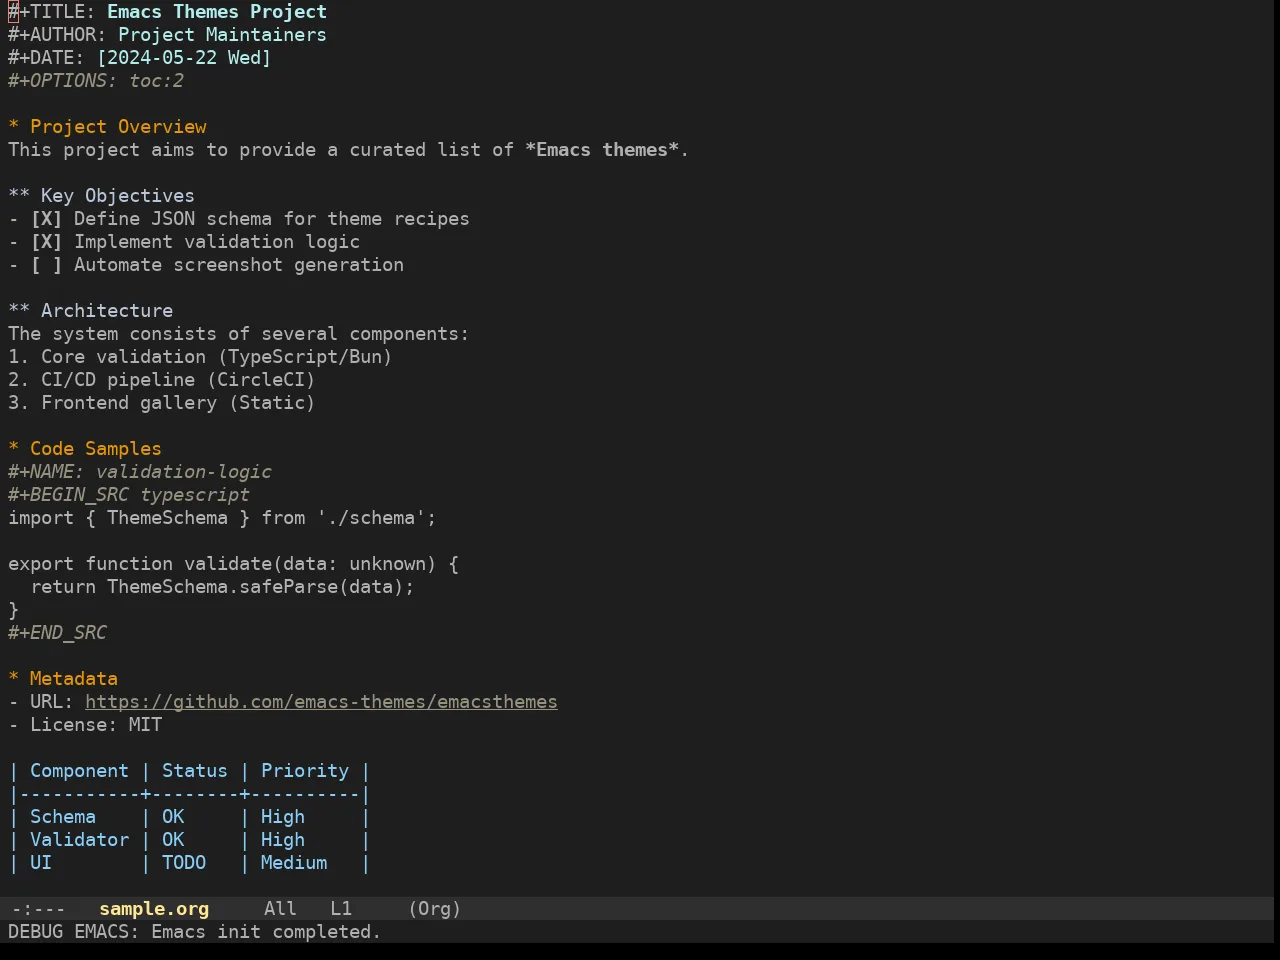Click 'return ThemeSchema.safeParse(data);' line
The image size is (1280, 960).
(x=222, y=587)
